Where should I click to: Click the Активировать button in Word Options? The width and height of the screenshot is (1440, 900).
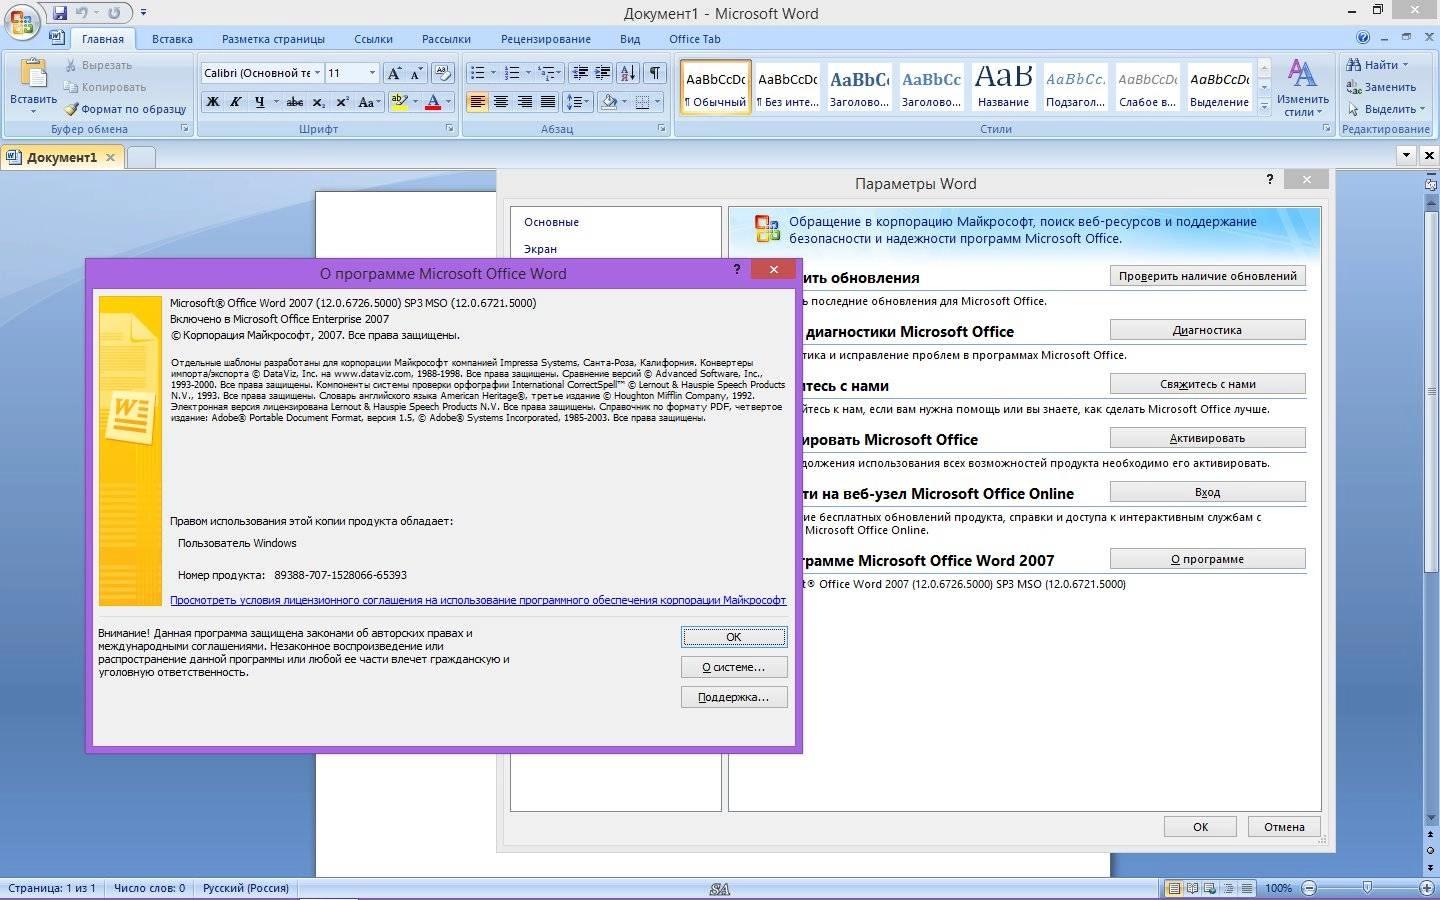point(1207,438)
